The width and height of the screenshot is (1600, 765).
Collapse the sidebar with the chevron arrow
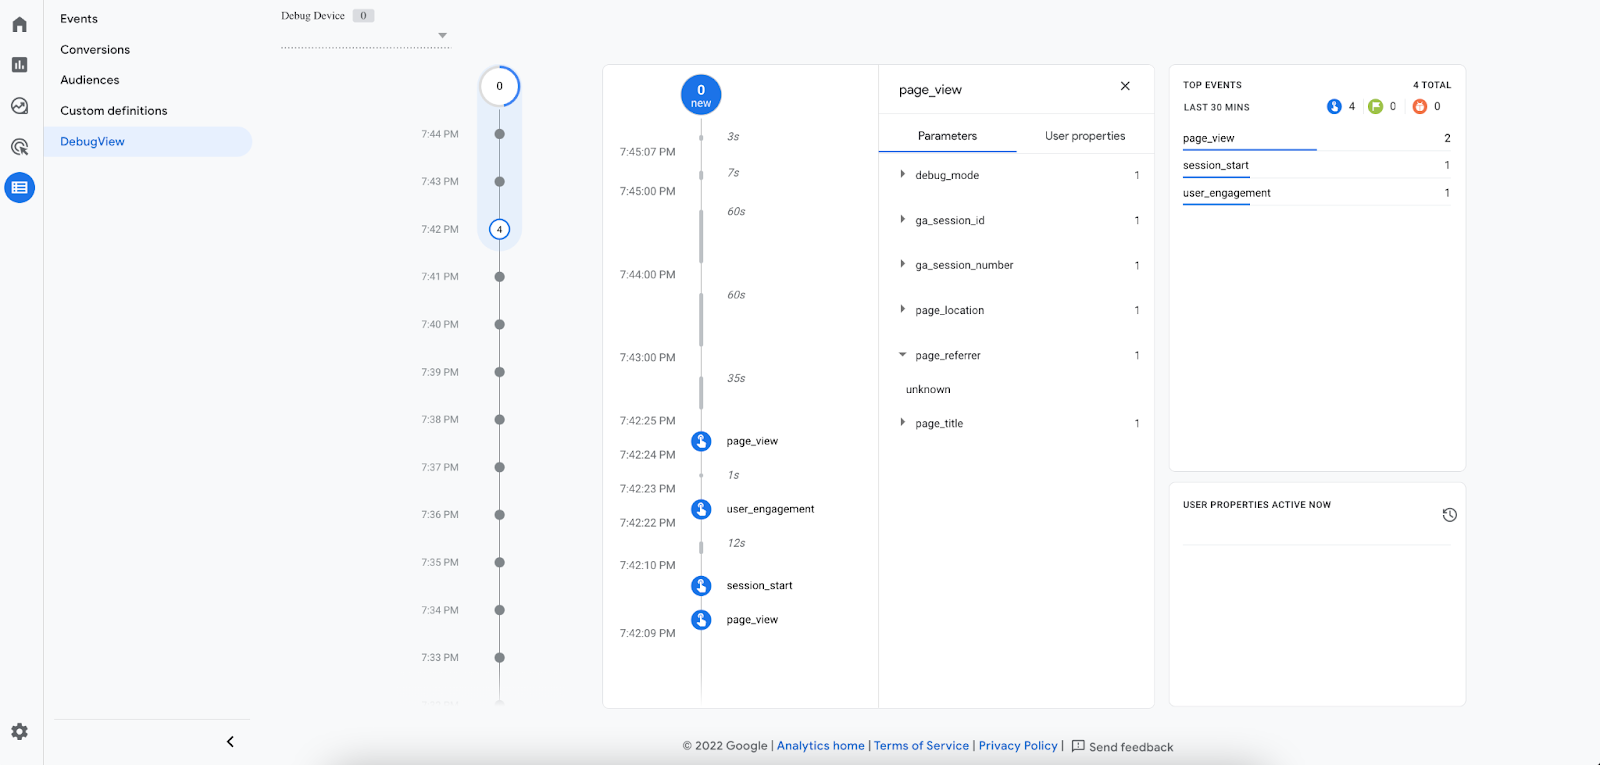click(230, 742)
